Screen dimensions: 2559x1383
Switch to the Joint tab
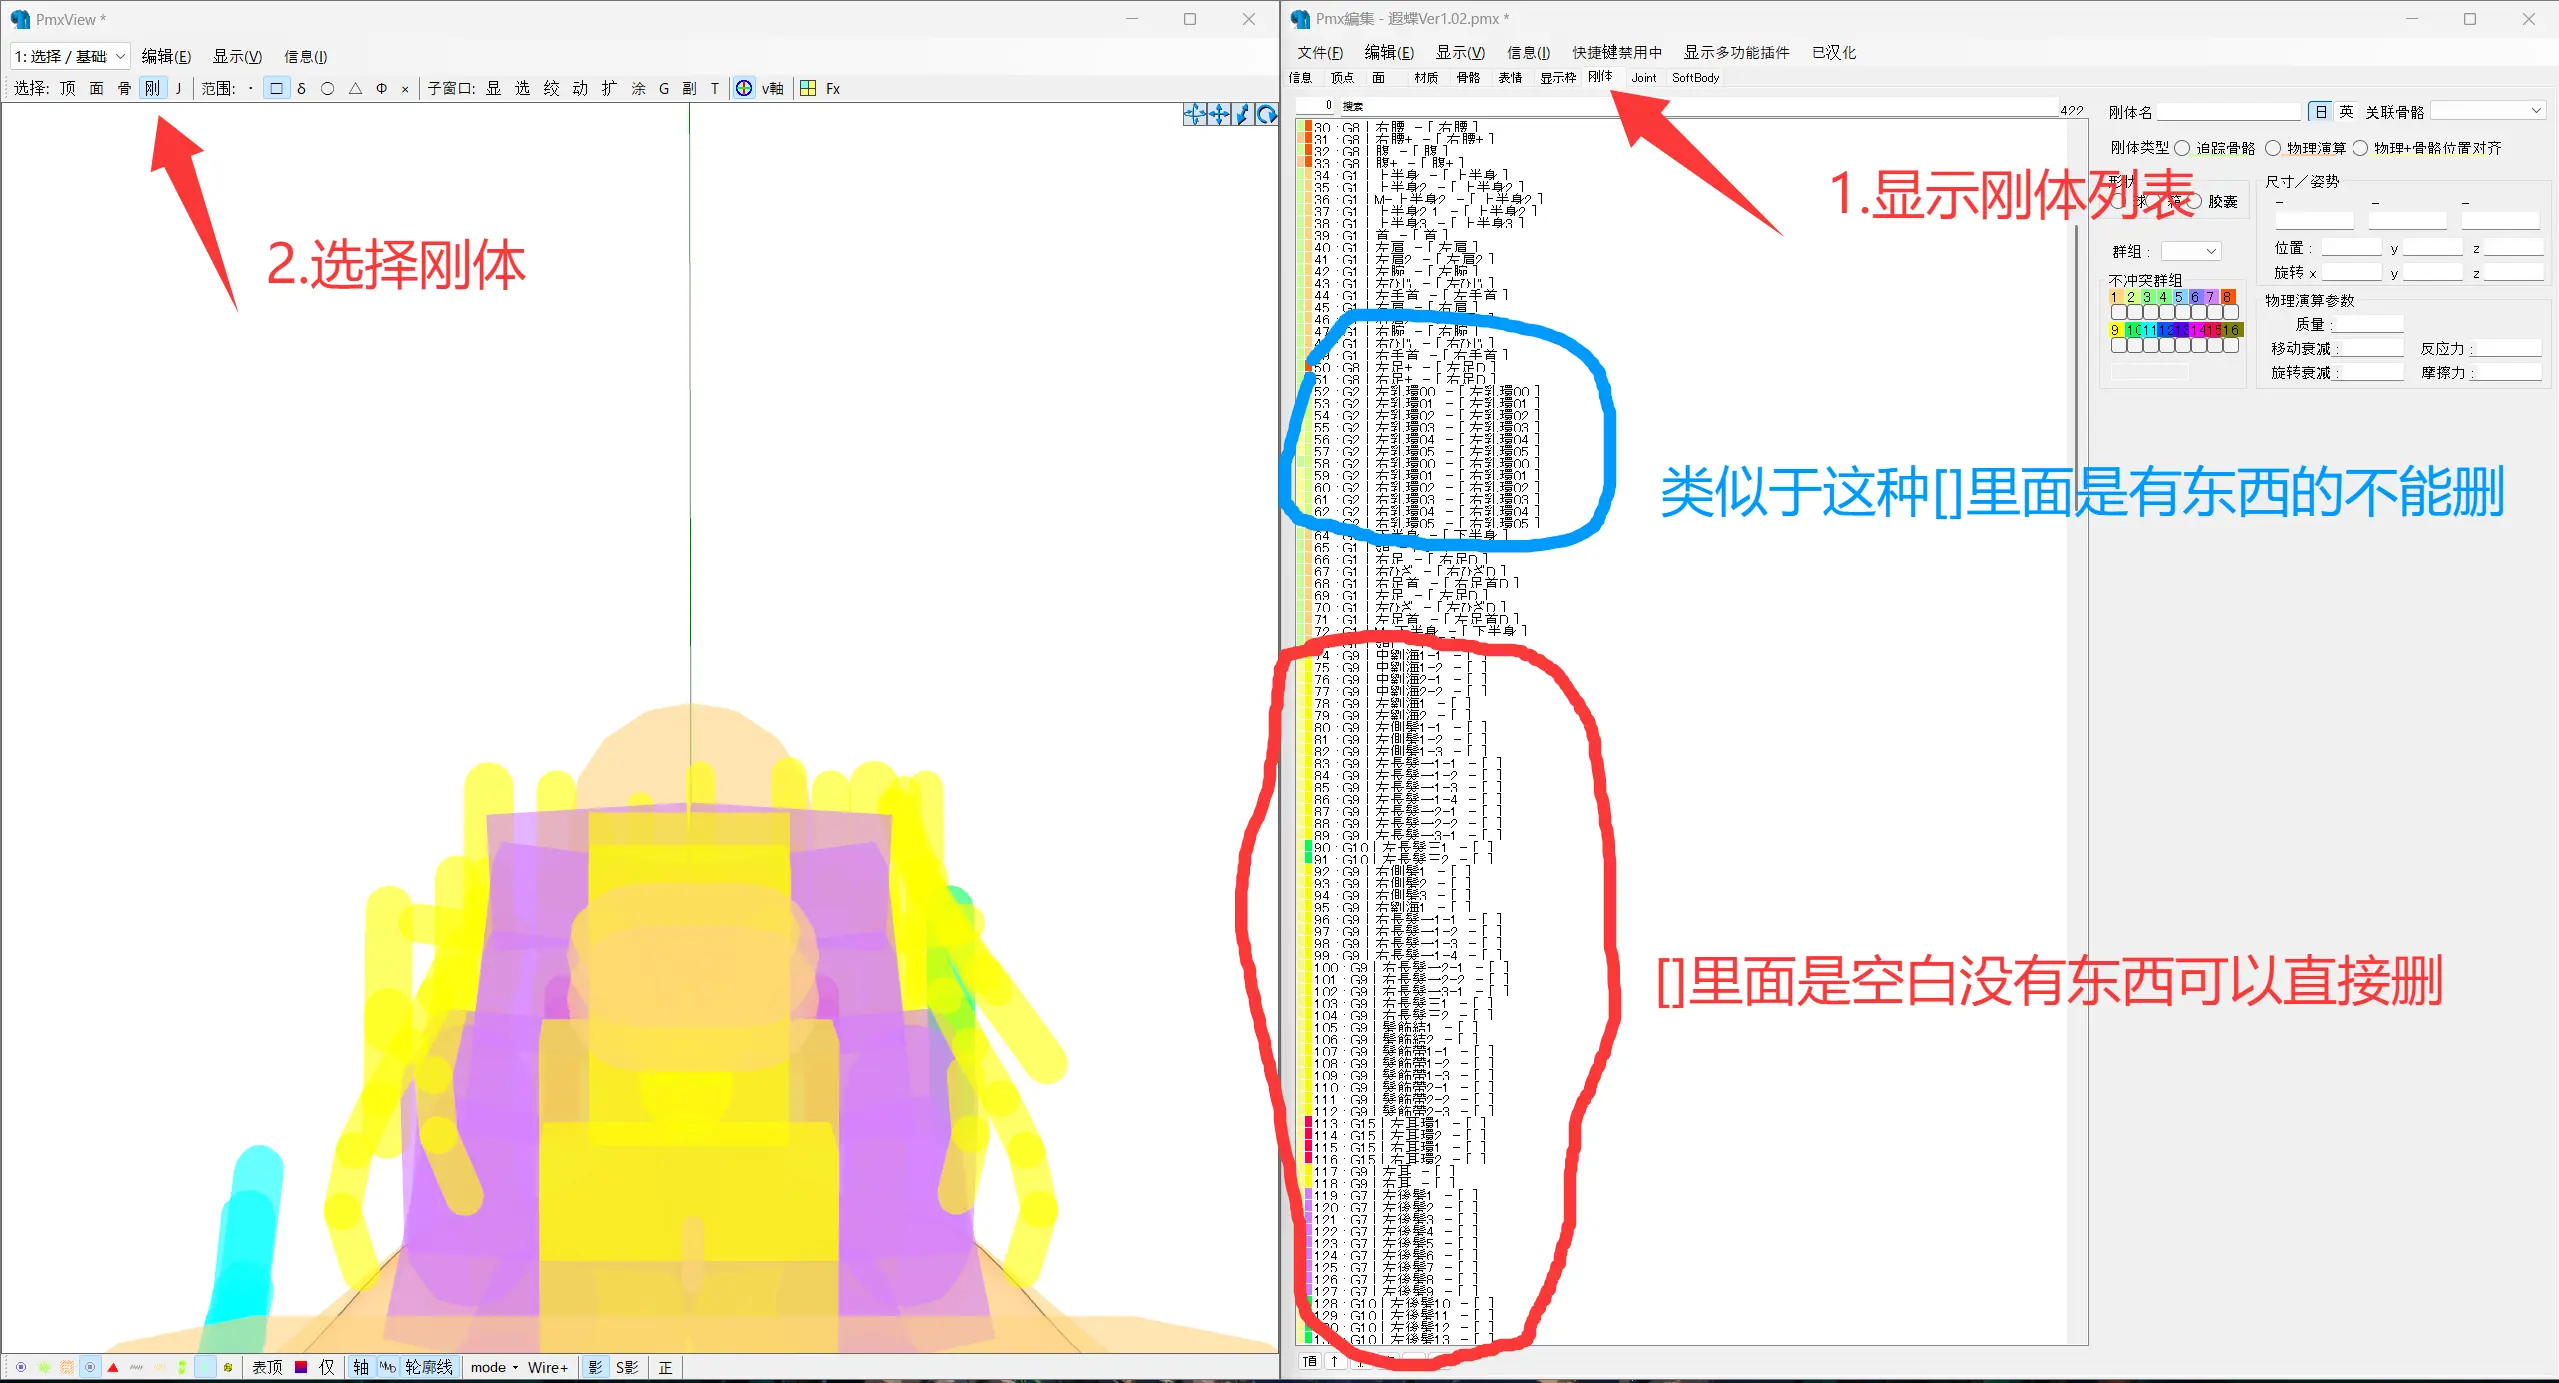1643,78
